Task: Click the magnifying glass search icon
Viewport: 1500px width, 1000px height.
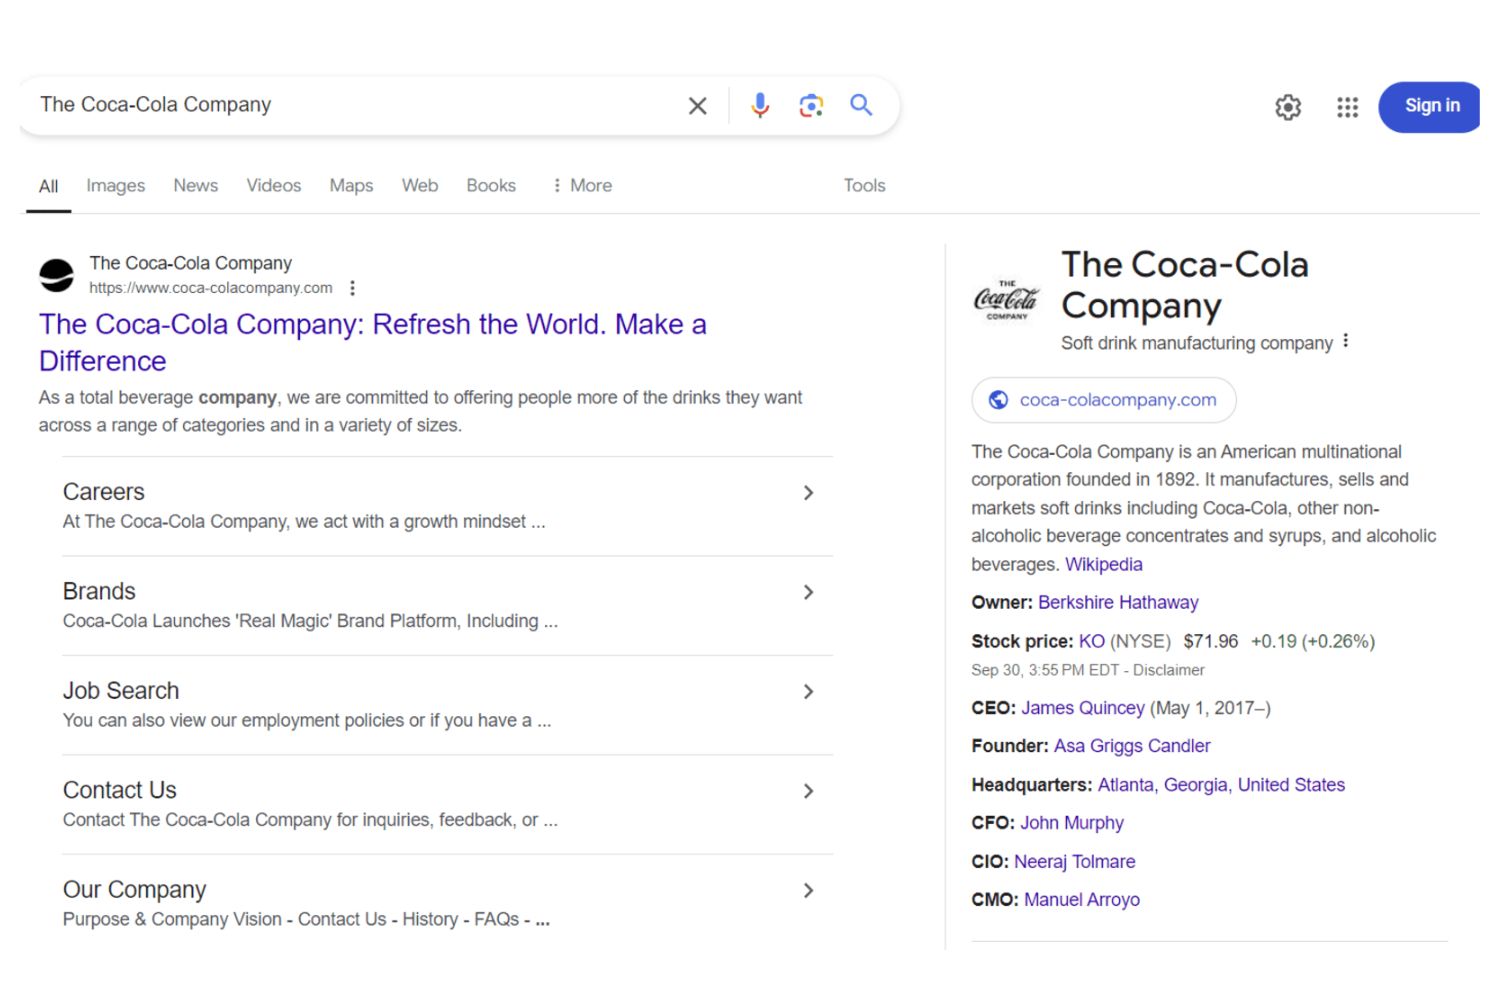Action: pyautogui.click(x=861, y=105)
